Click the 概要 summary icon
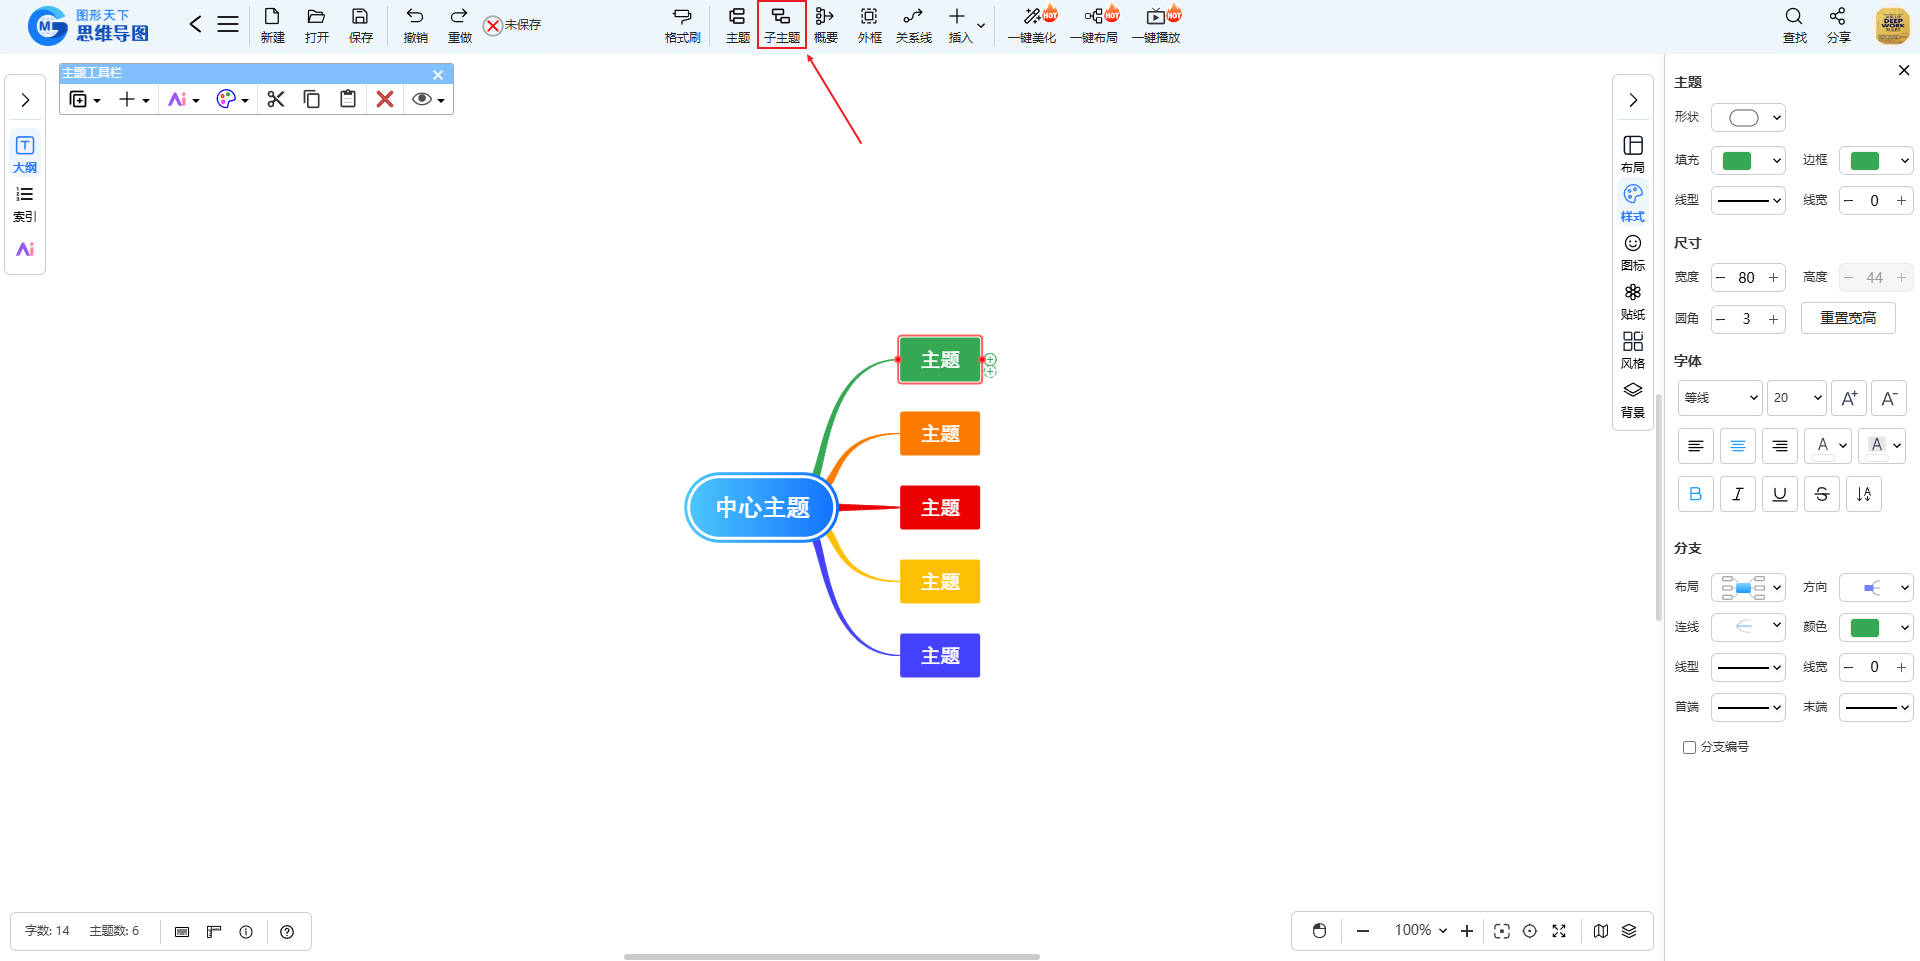This screenshot has width=1920, height=961. point(825,24)
